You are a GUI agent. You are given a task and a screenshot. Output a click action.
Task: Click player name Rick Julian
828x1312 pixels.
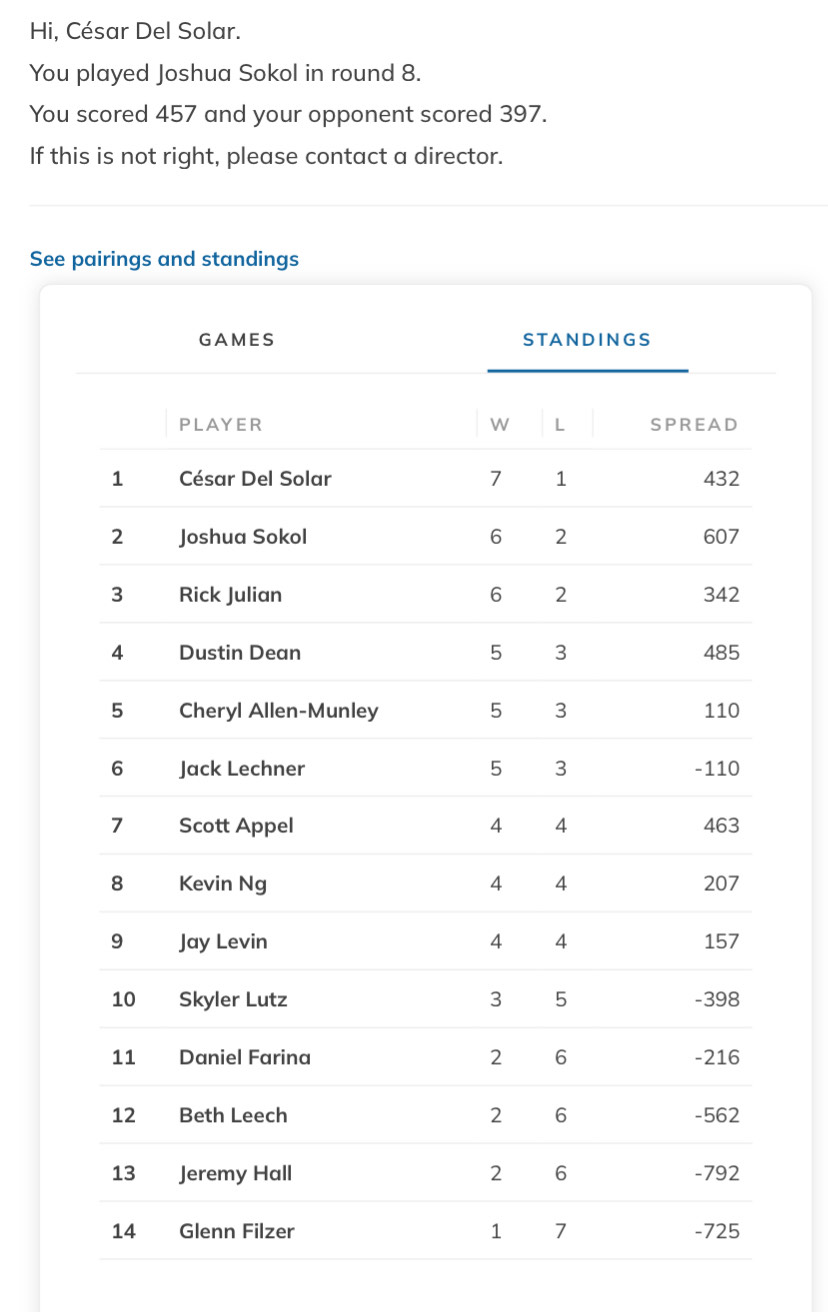(230, 595)
